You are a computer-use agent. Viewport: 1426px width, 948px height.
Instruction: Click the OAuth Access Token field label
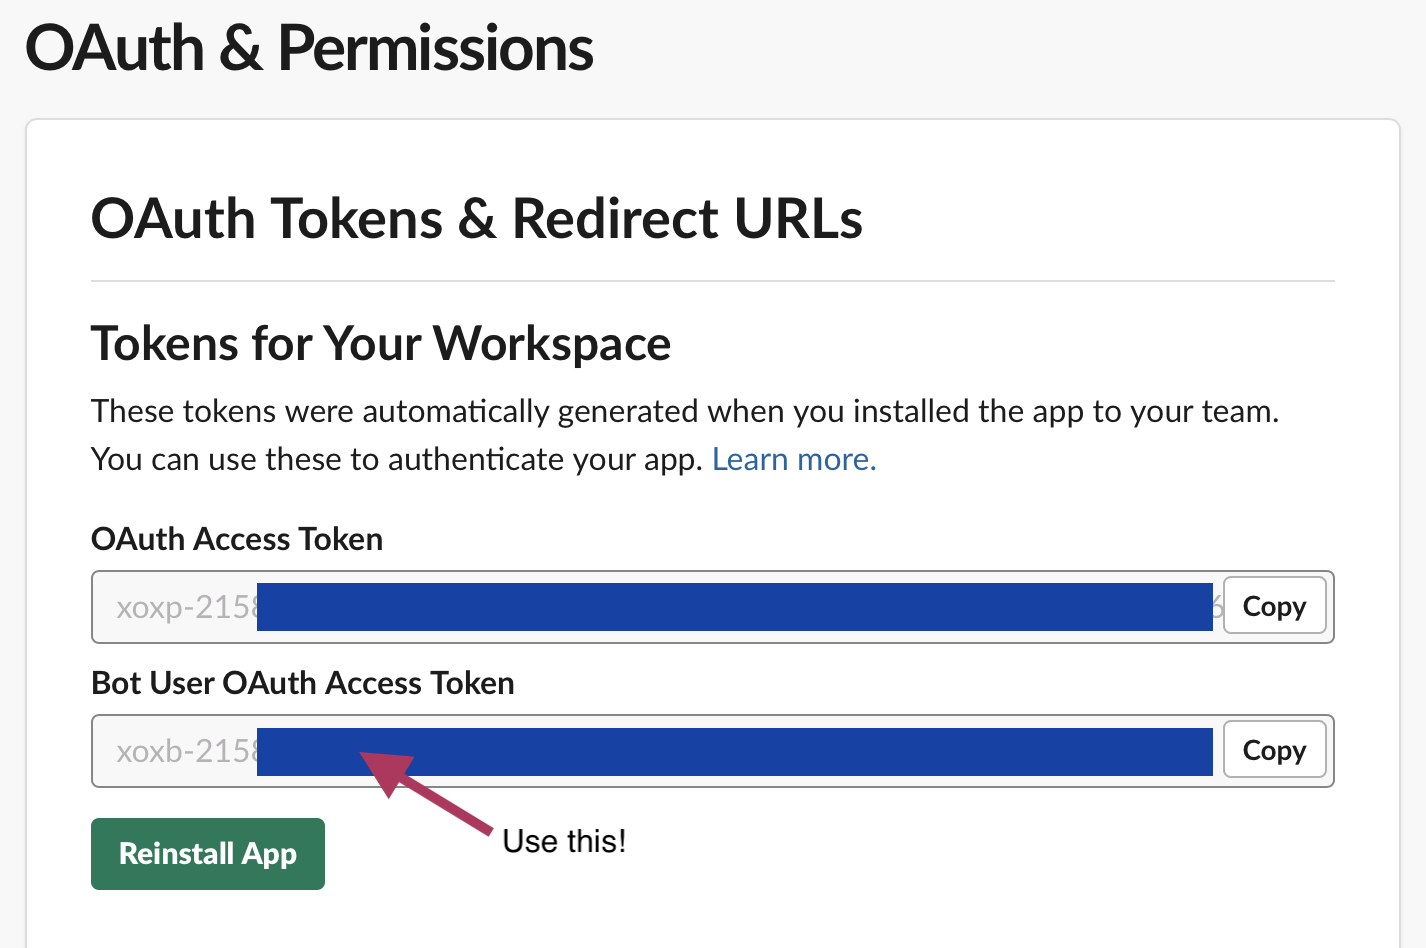[237, 539]
